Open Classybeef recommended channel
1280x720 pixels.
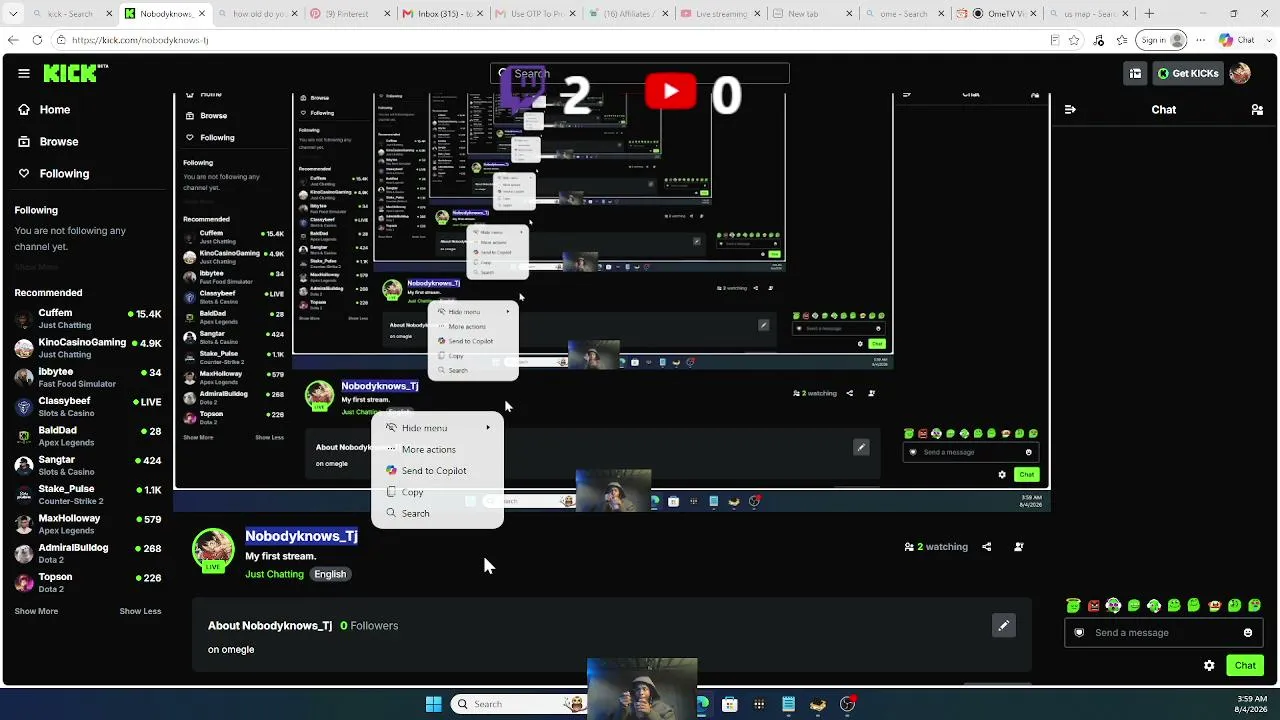88,407
